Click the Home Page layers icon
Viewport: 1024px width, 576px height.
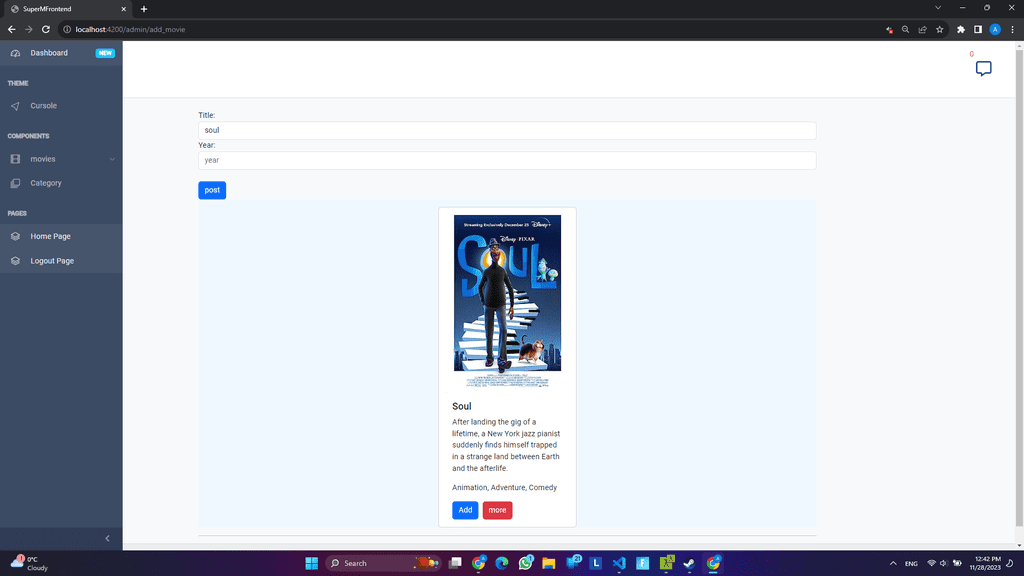pyautogui.click(x=15, y=236)
